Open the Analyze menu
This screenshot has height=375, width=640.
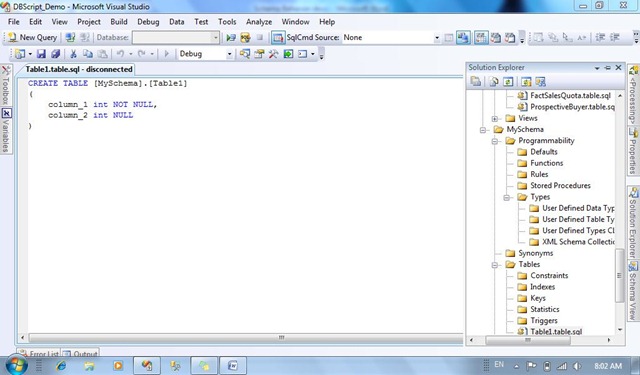[259, 22]
